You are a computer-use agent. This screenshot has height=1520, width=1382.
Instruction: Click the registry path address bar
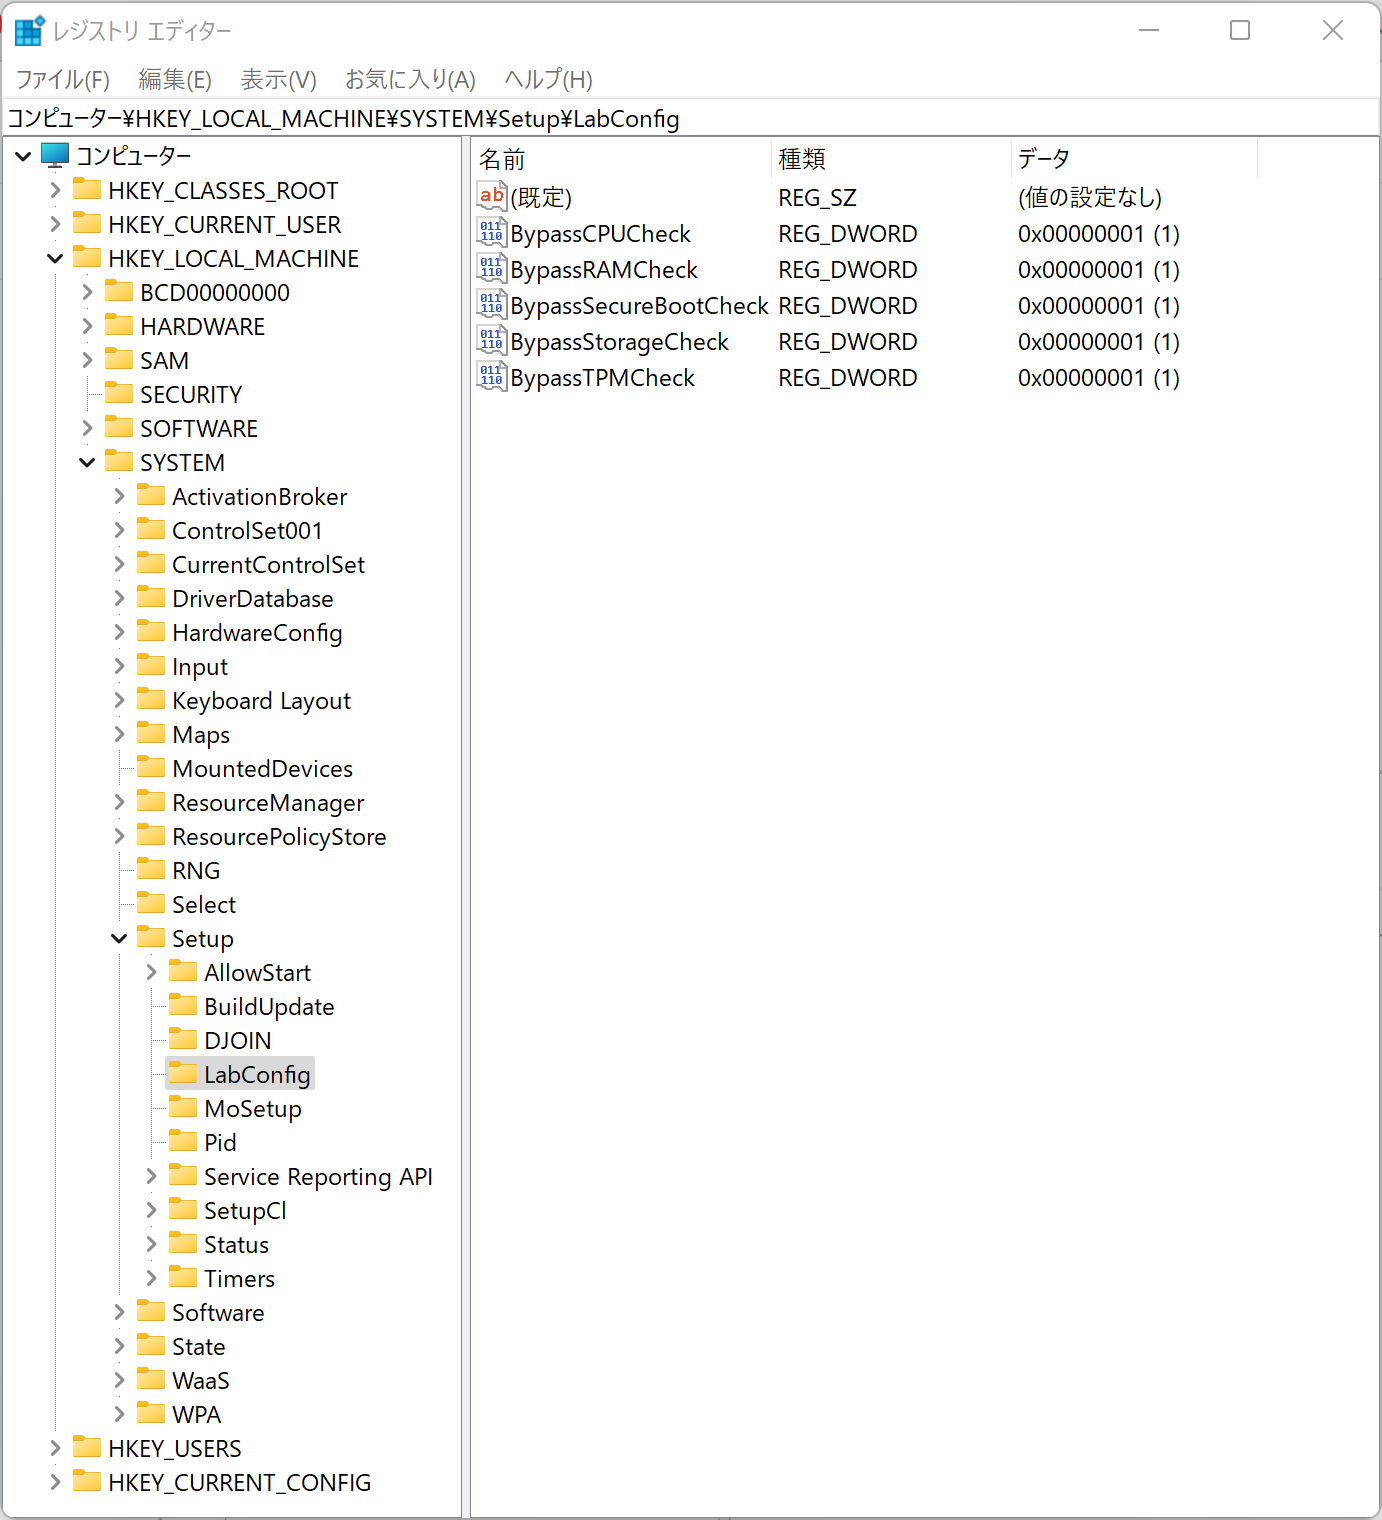click(x=690, y=119)
